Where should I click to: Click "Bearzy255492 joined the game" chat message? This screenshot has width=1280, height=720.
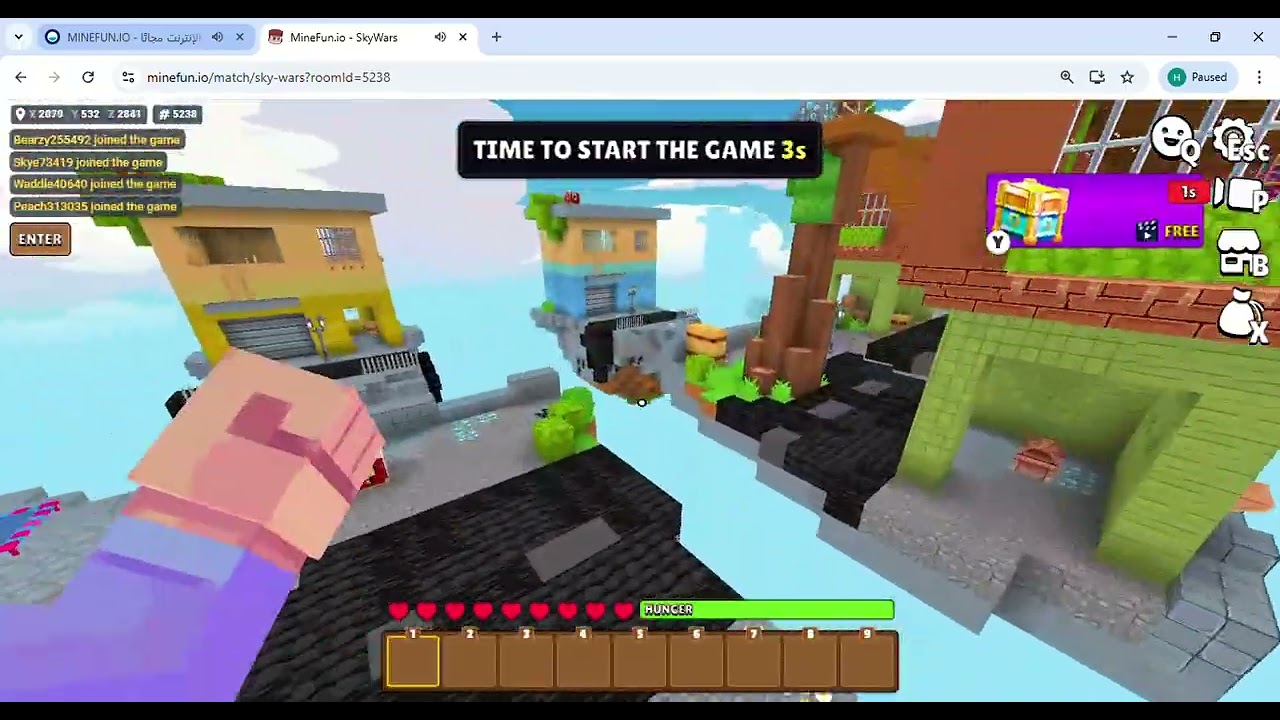click(x=96, y=140)
